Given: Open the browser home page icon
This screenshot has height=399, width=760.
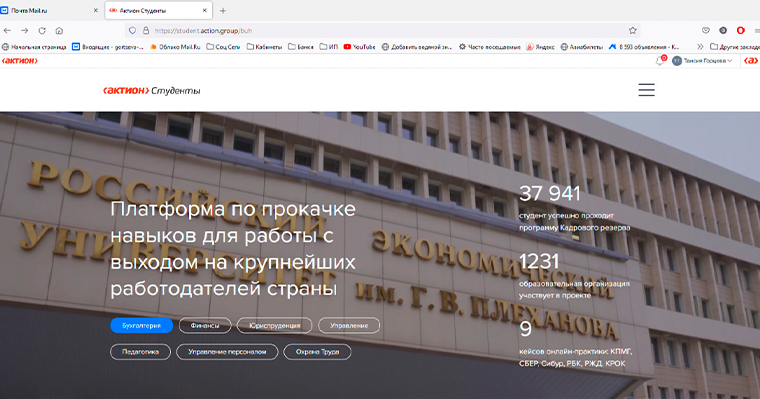Looking at the screenshot, I should coord(59,31).
